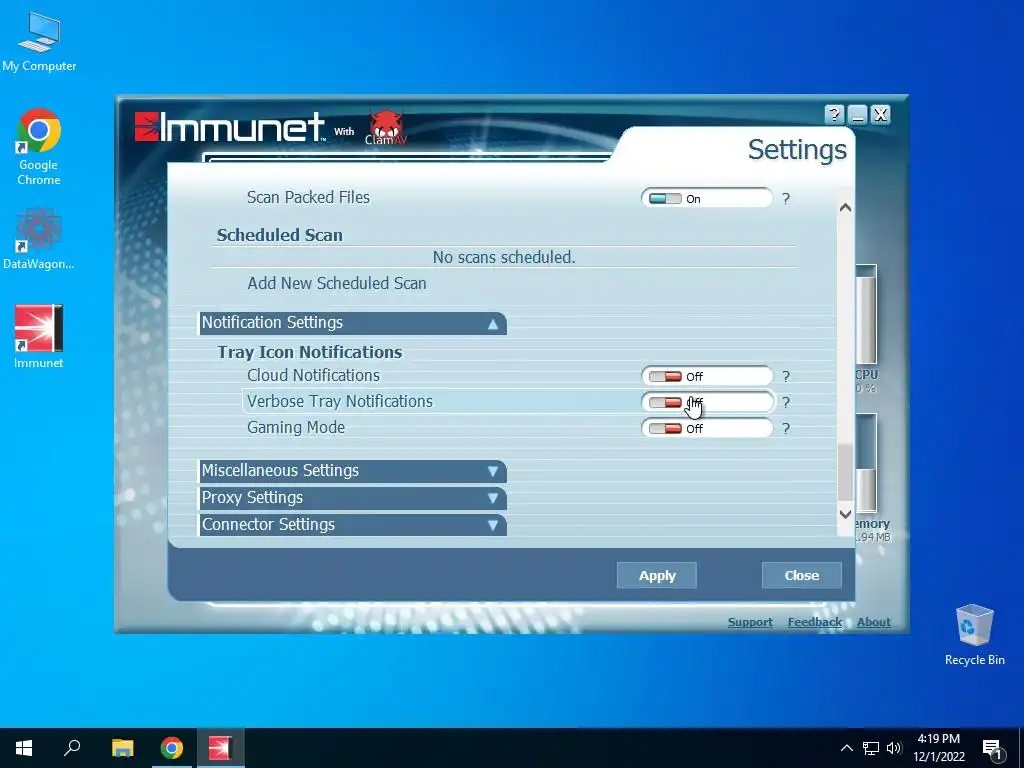Expand the Proxy Settings section
1024x768 pixels.
pyautogui.click(x=353, y=498)
